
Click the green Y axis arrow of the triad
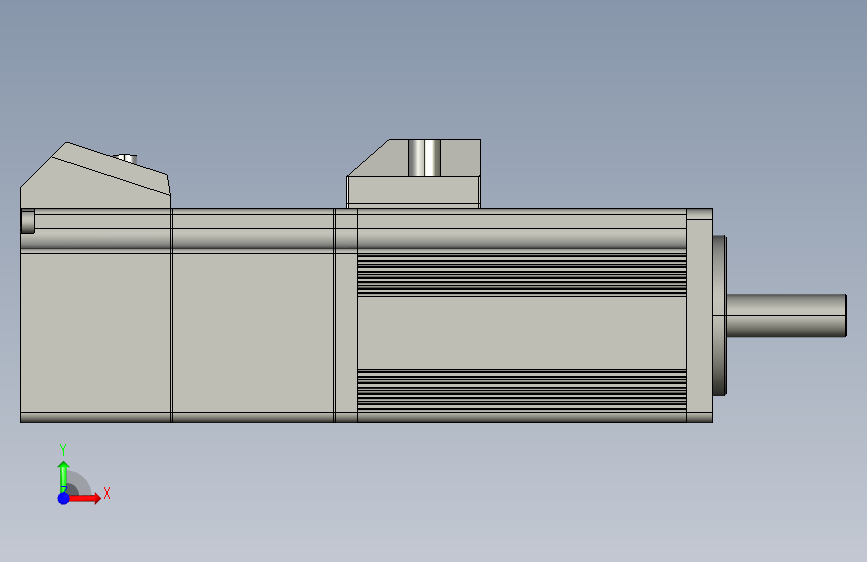pos(64,476)
